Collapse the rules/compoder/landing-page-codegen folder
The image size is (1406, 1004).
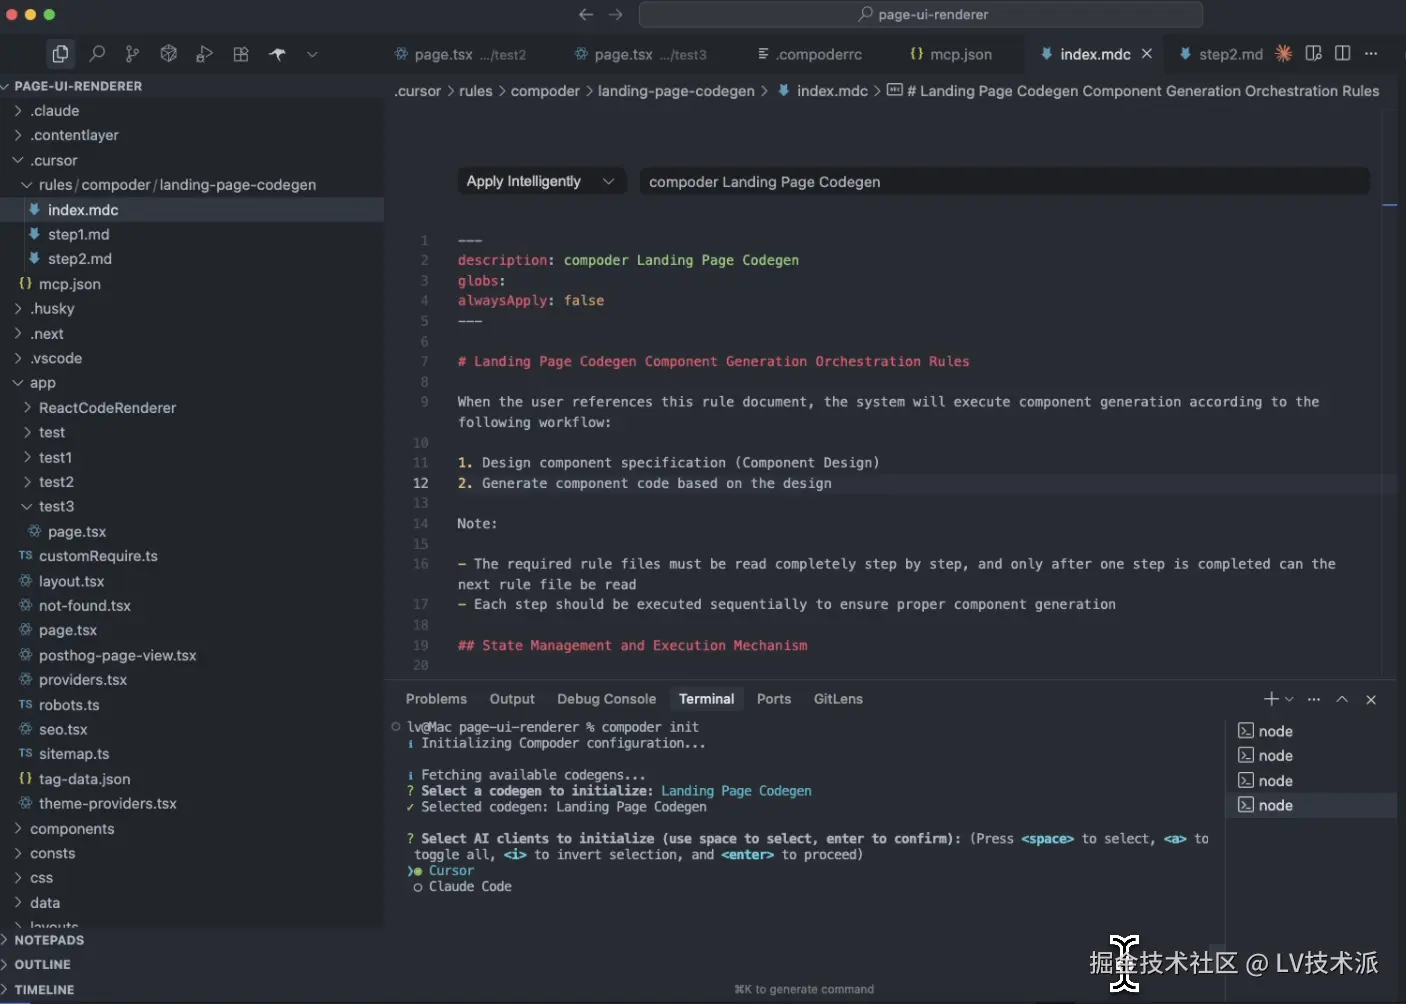tap(192, 185)
